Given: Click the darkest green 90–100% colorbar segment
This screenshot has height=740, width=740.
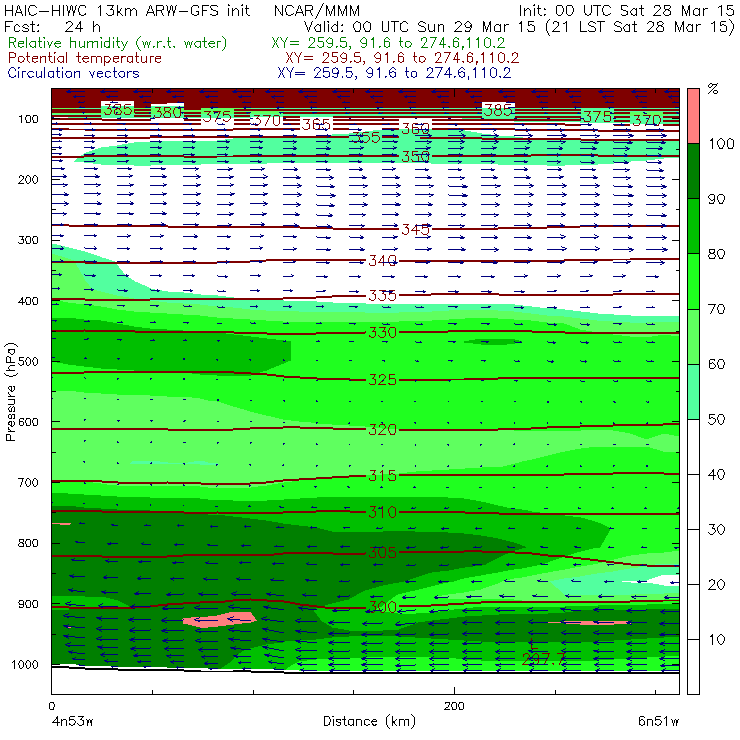Looking at the screenshot, I should click(x=693, y=171).
